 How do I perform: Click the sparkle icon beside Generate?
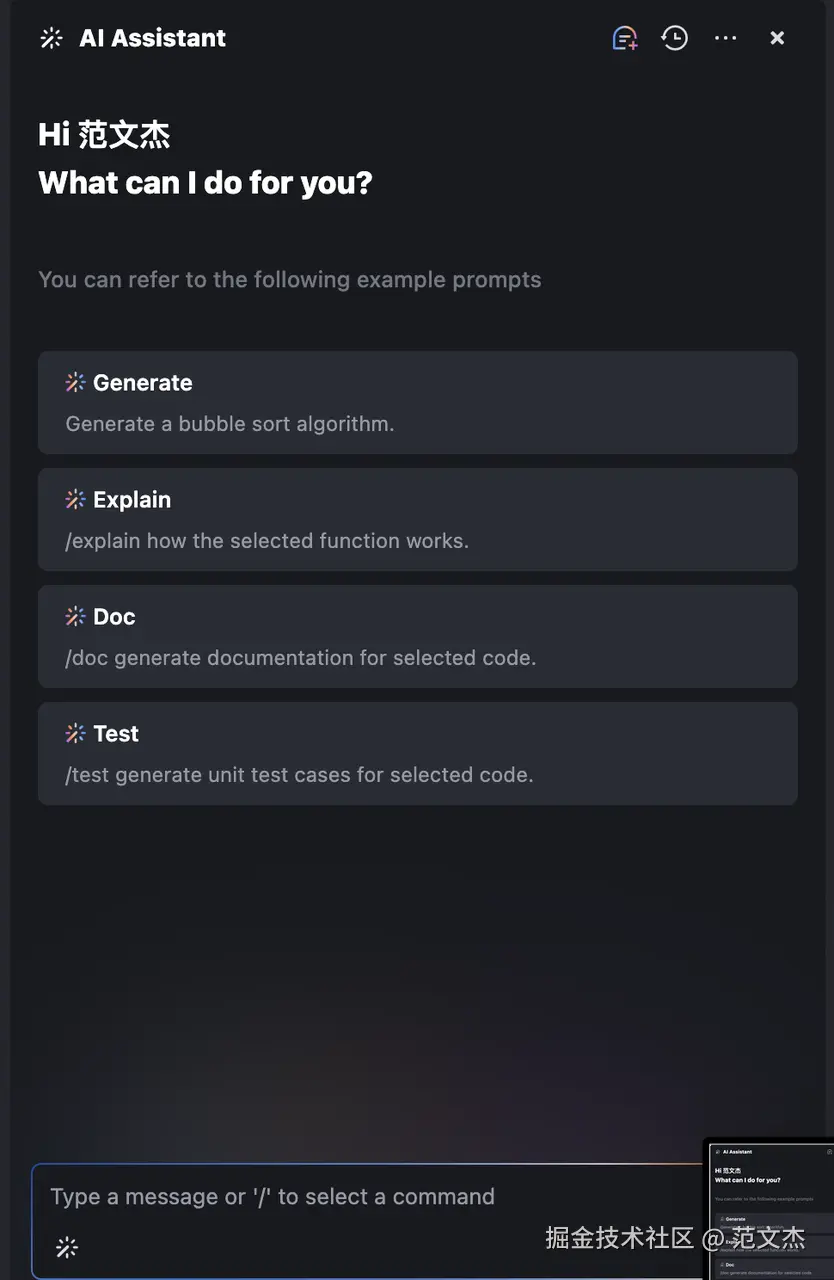click(x=75, y=382)
